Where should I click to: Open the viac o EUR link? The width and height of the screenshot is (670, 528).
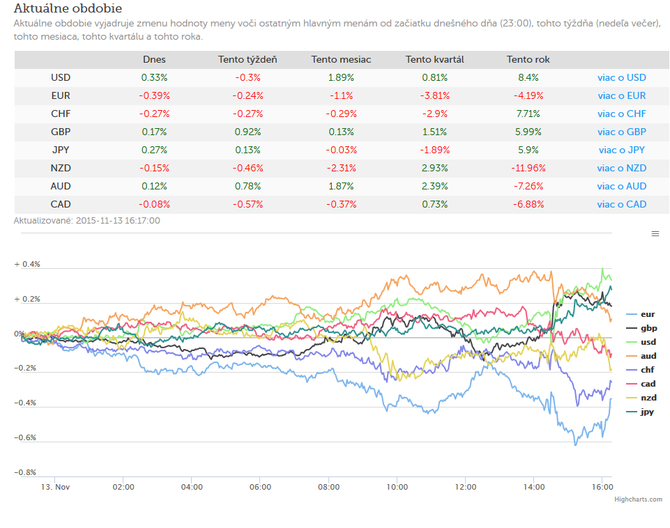pyautogui.click(x=622, y=96)
